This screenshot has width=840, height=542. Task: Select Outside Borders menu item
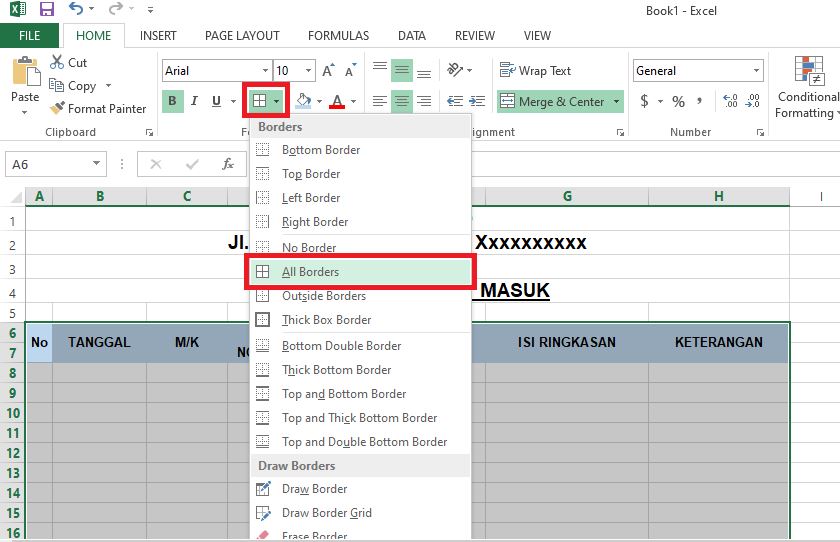click(360, 296)
